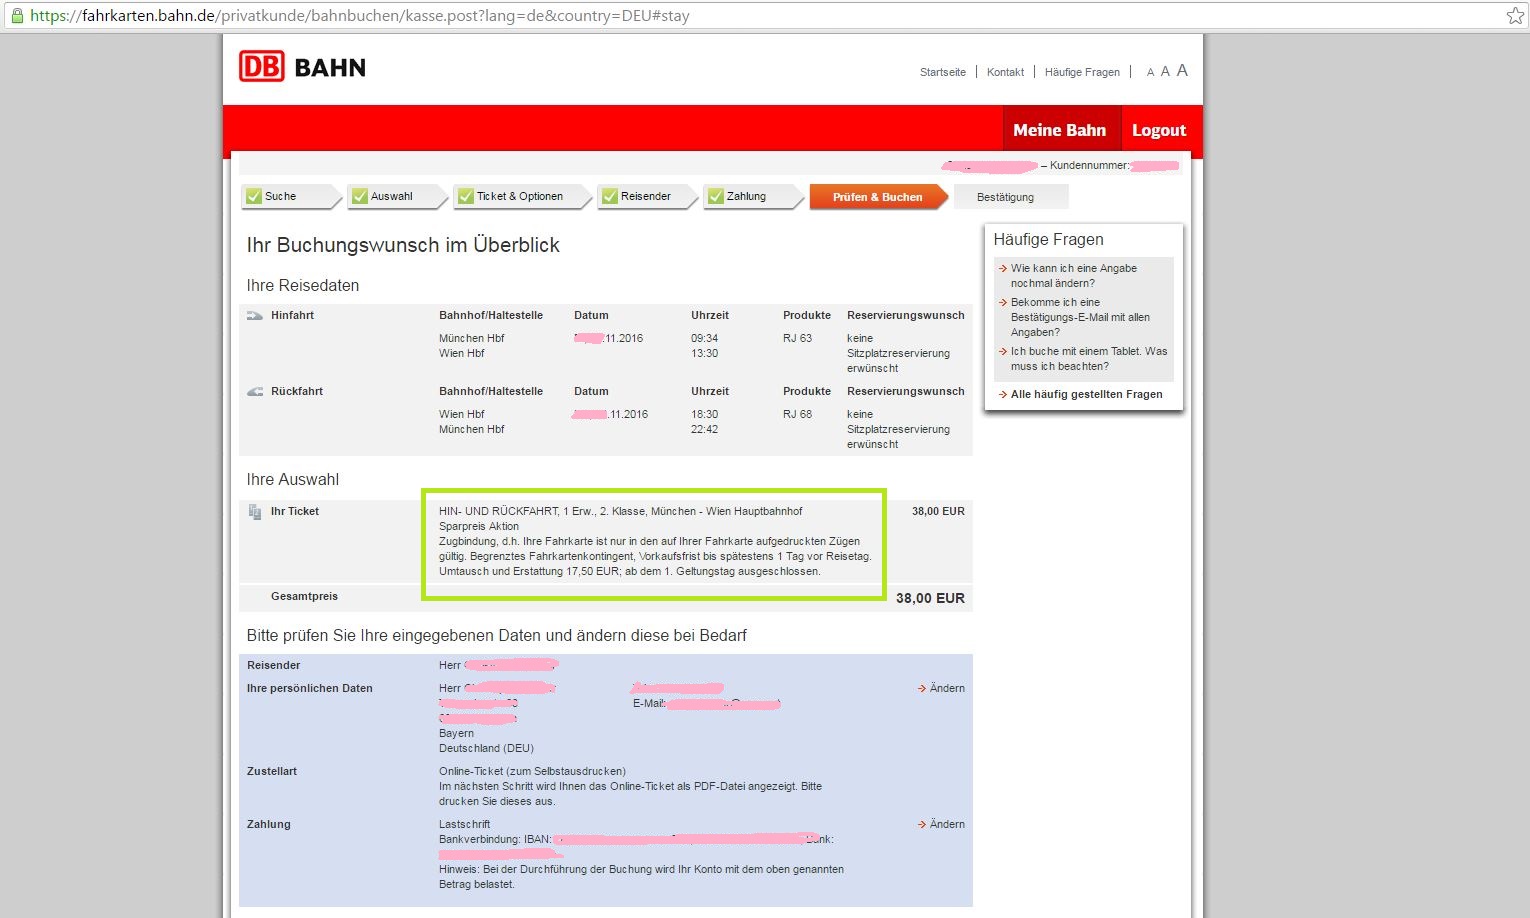The width and height of the screenshot is (1530, 918).
Task: Click the Rückfahrt train icon
Action: pyautogui.click(x=255, y=392)
